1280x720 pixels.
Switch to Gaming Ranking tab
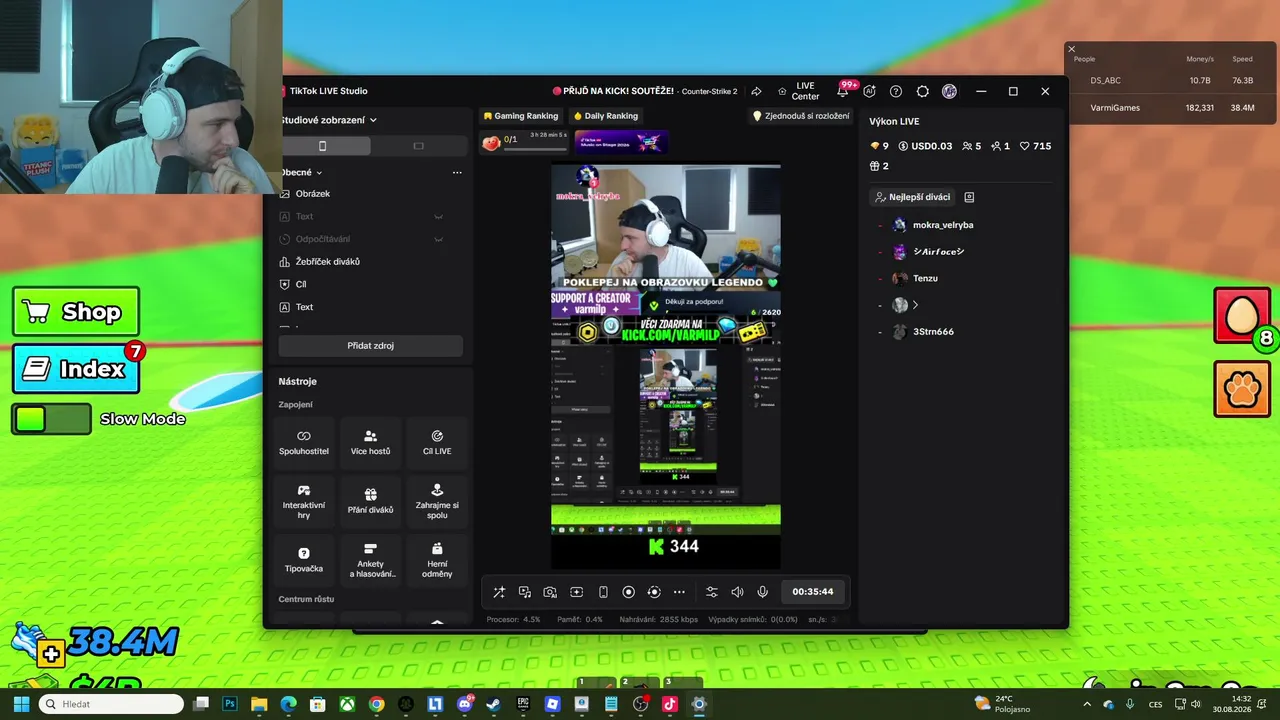tap(520, 116)
